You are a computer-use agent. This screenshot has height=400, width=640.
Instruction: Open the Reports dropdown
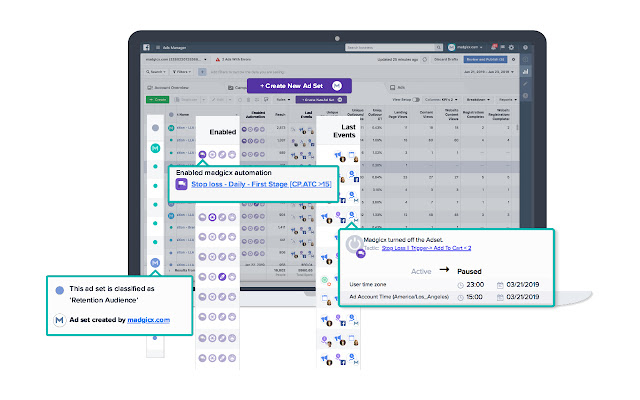coord(508,100)
